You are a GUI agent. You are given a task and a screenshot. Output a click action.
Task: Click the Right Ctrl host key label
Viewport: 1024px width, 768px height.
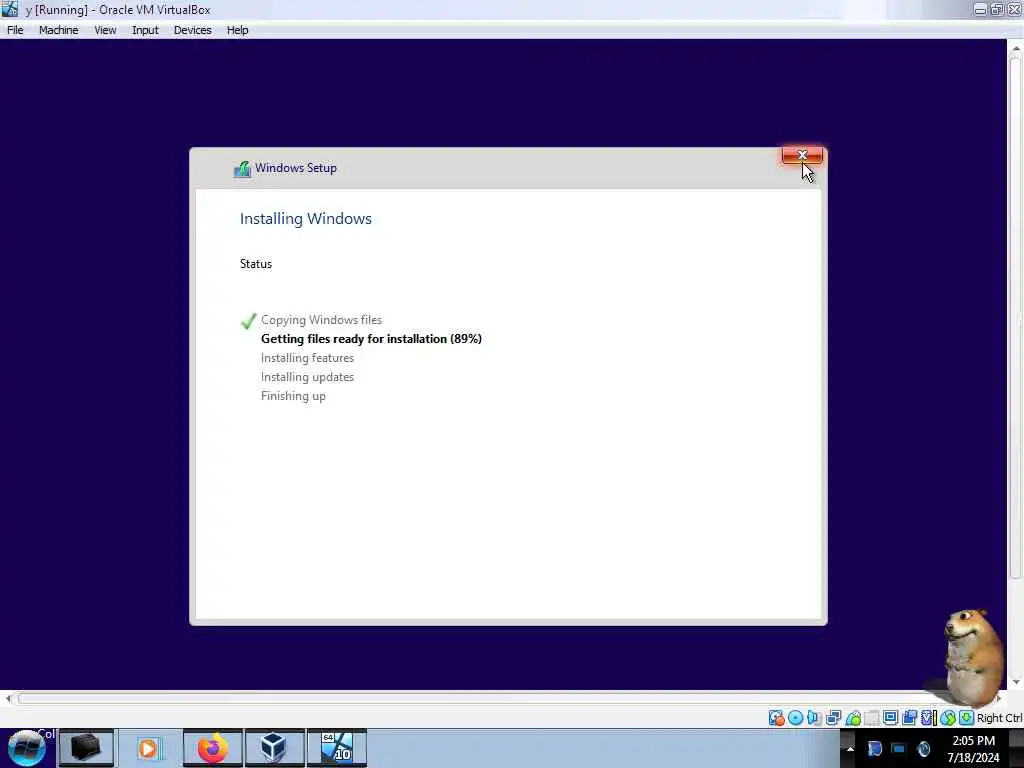[x=999, y=718]
